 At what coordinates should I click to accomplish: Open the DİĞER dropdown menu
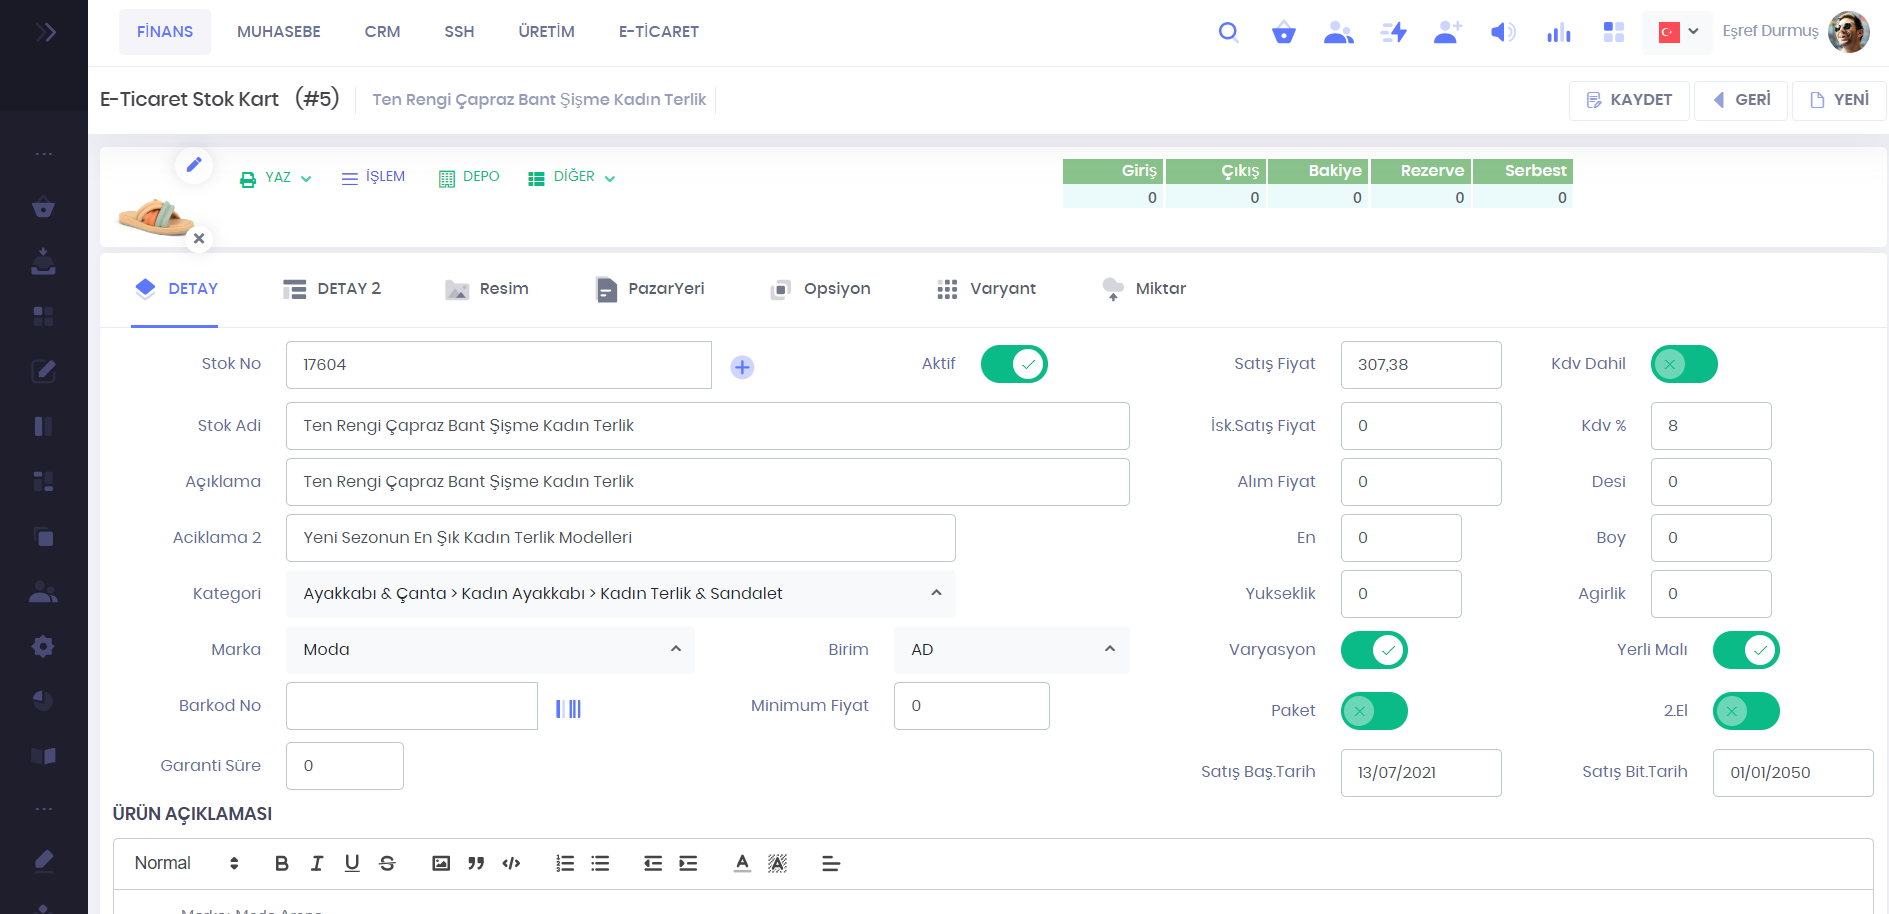[x=572, y=177]
